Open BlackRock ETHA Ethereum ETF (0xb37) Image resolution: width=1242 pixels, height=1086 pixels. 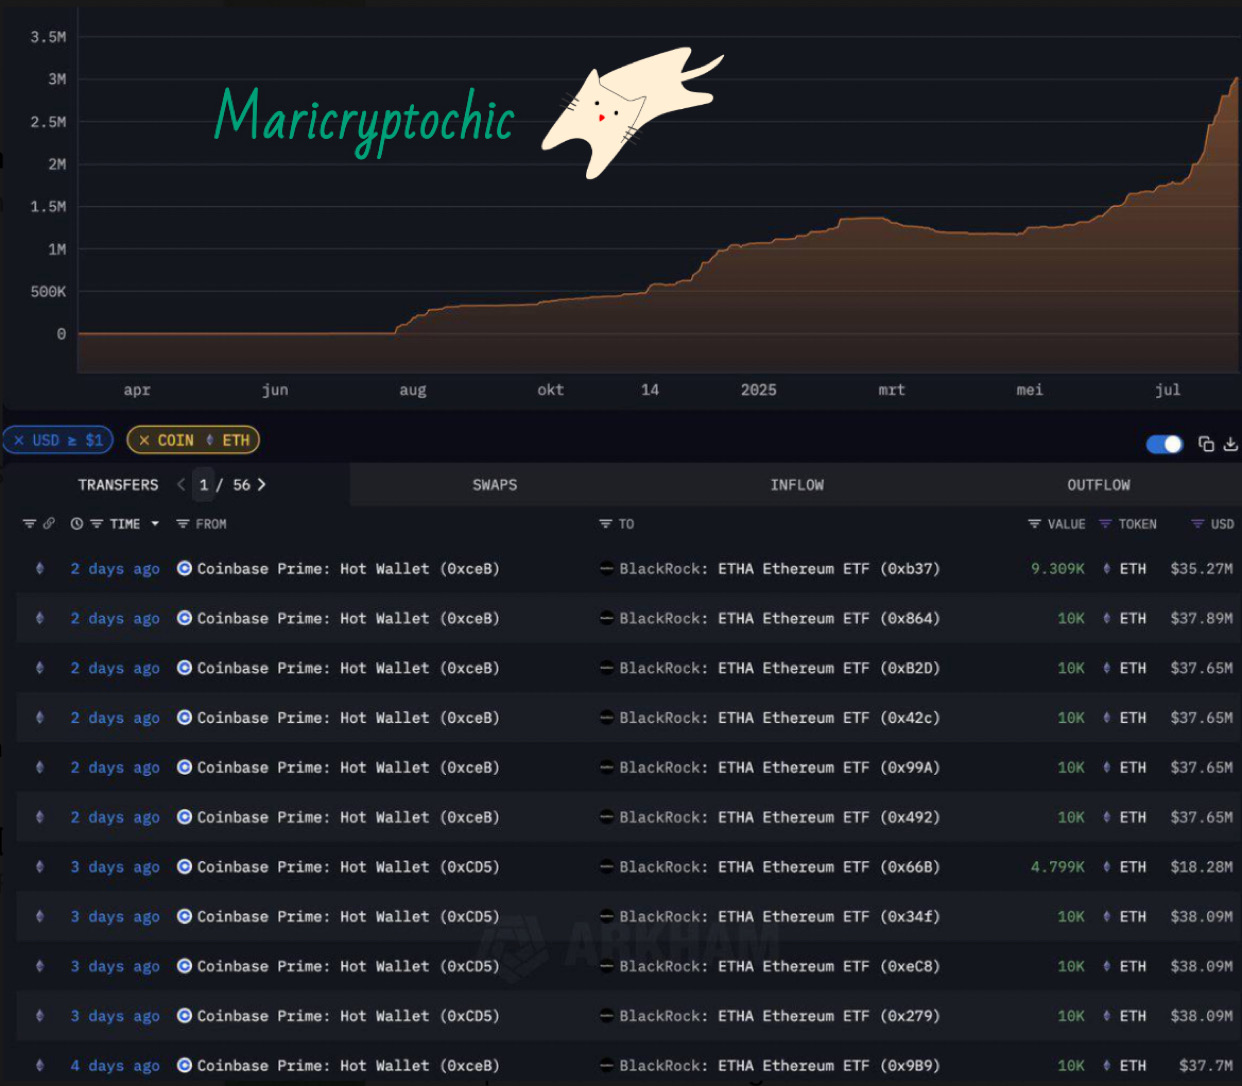(780, 569)
